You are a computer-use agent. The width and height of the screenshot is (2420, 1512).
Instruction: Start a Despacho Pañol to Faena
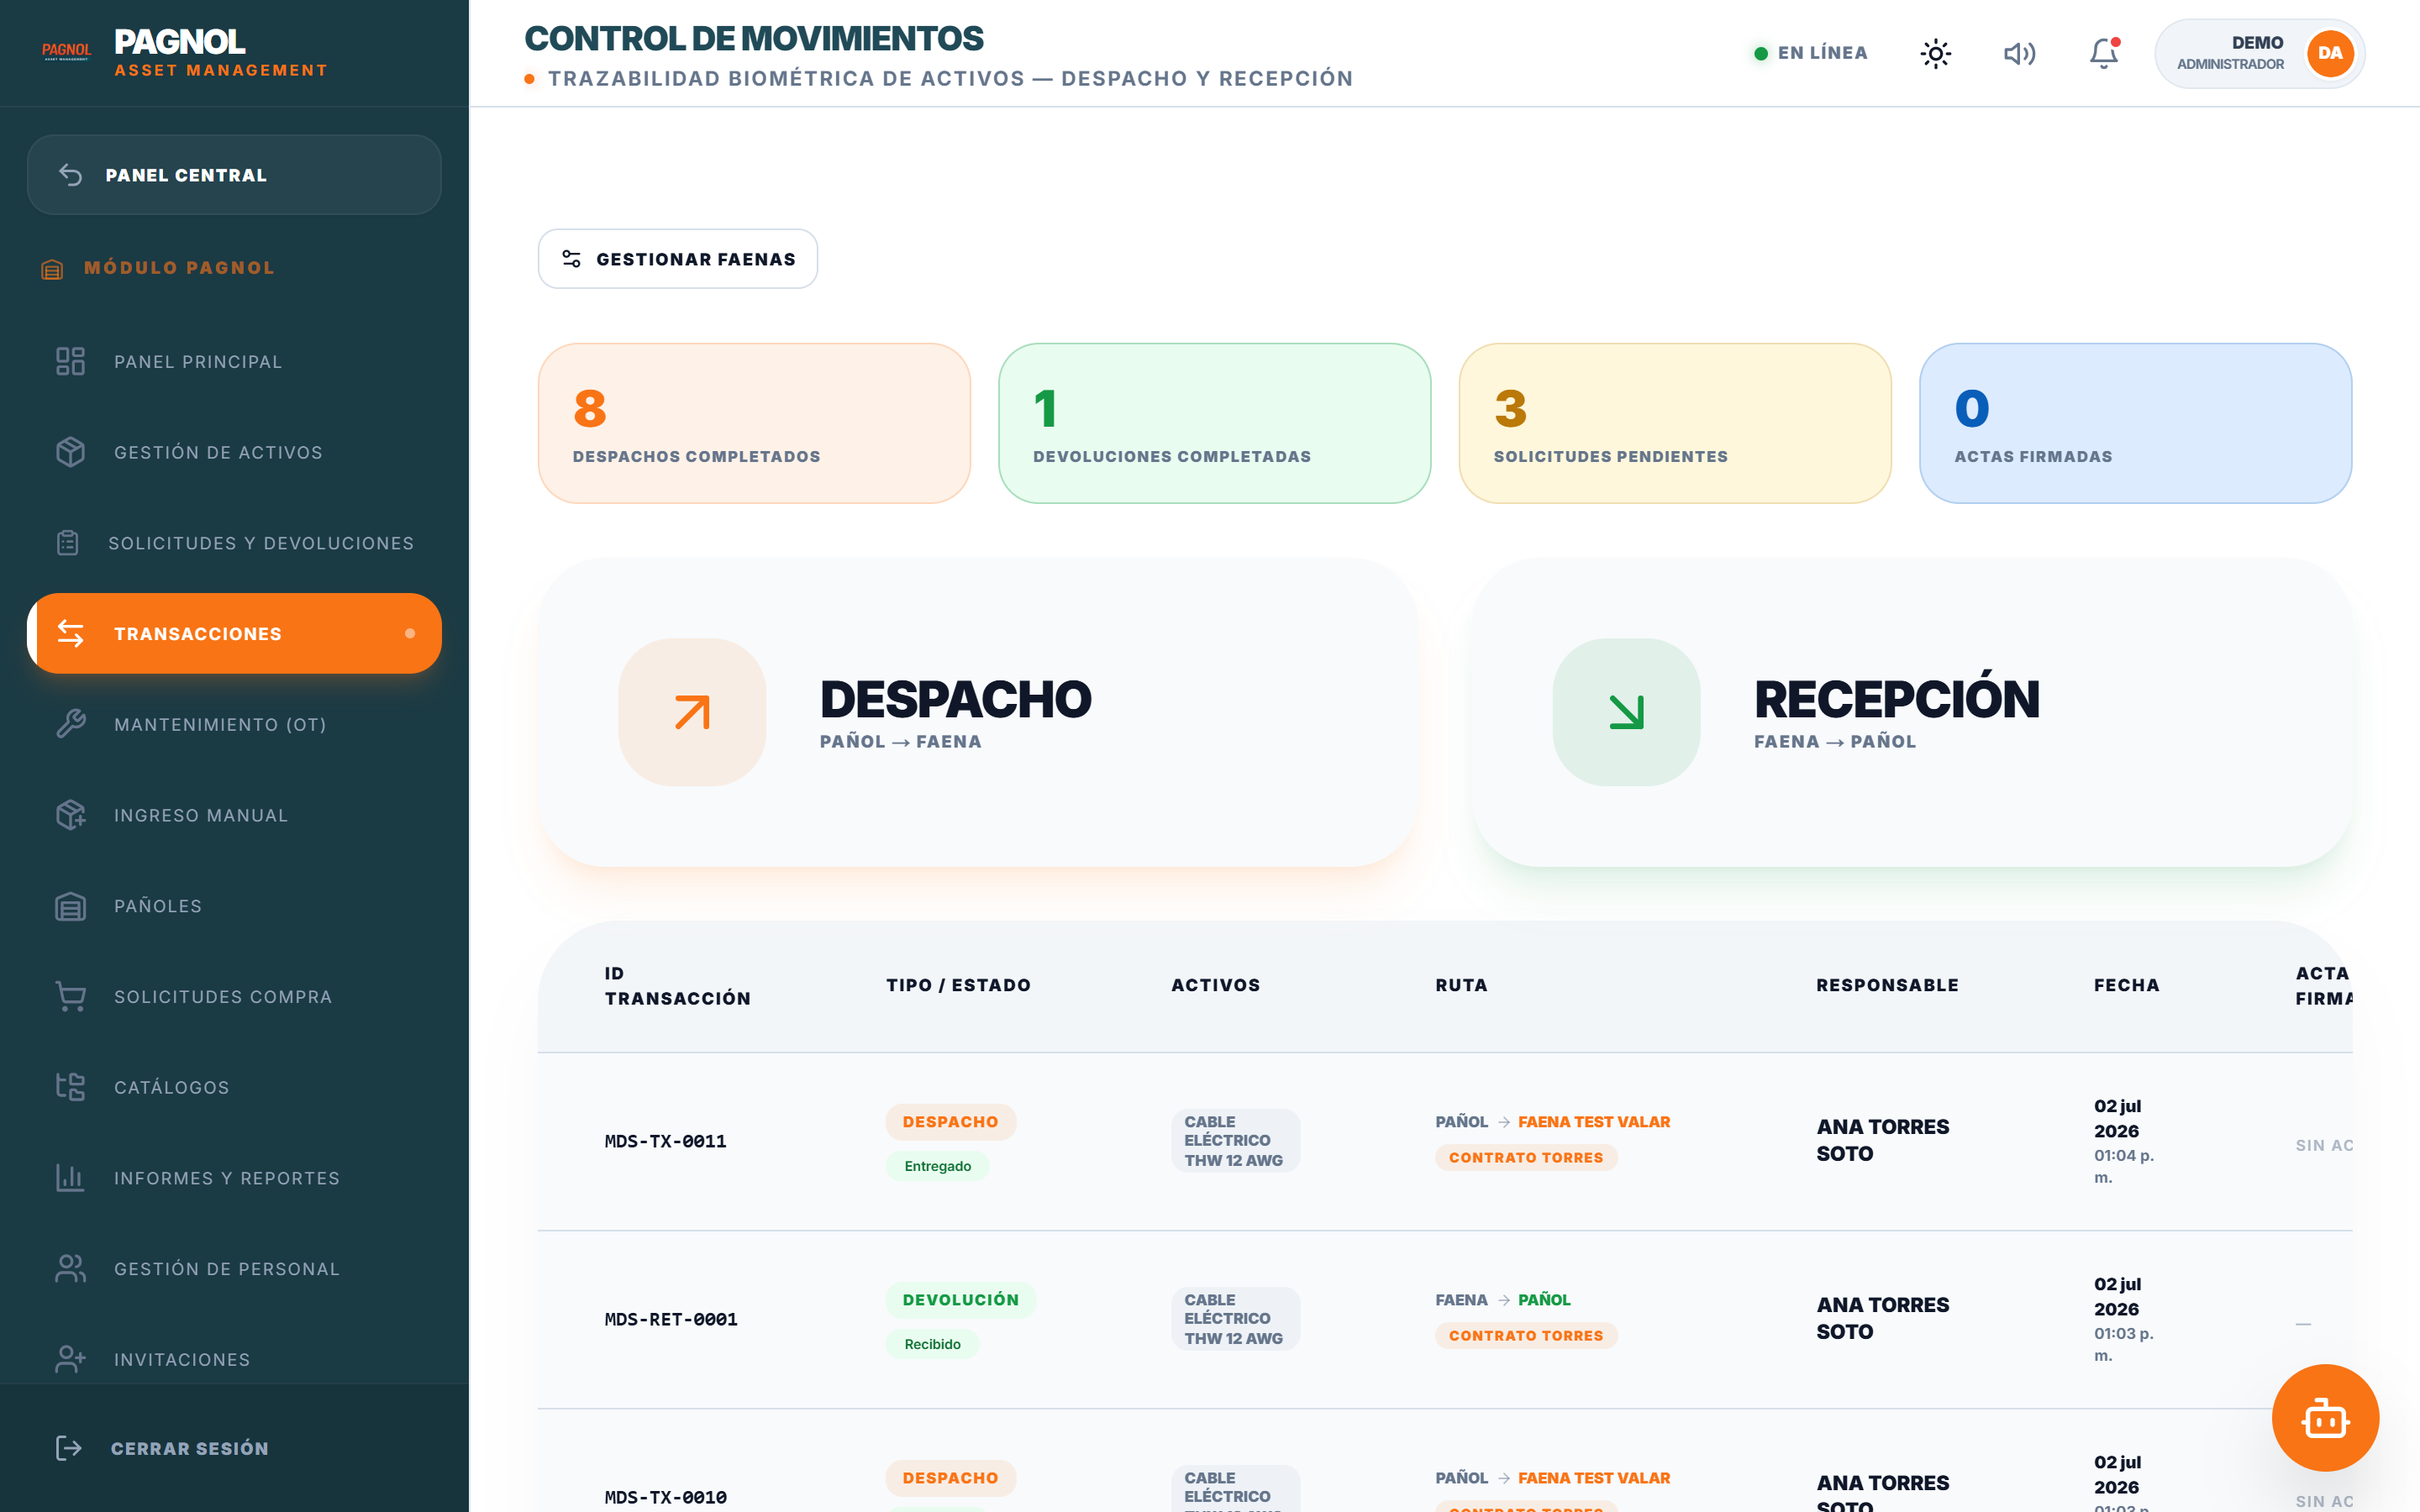click(x=977, y=712)
